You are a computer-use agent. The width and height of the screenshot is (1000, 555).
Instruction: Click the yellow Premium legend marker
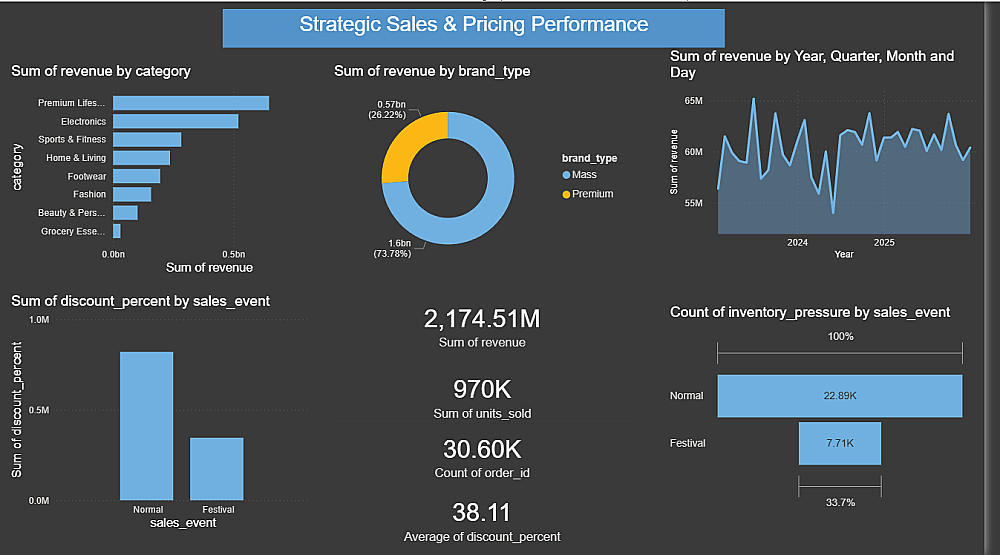[x=566, y=193]
